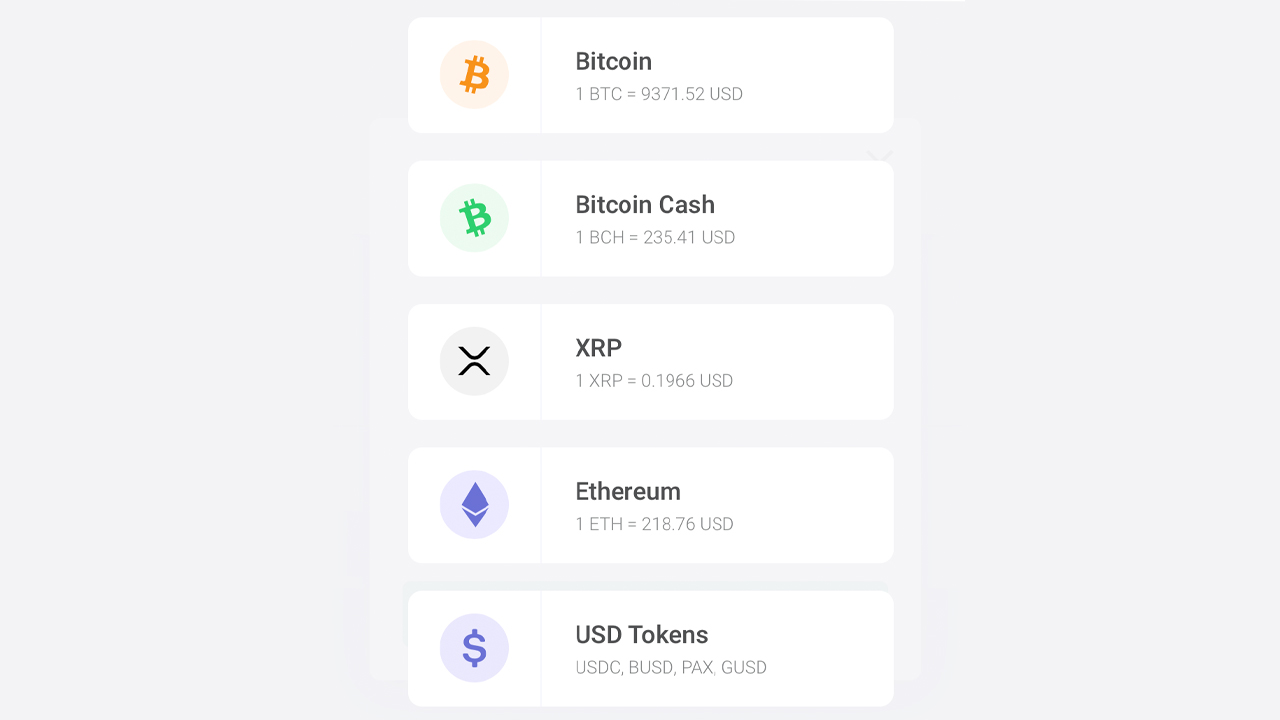Click the USDC, BUSD, PAX, GUSD subtitle

[x=671, y=667]
